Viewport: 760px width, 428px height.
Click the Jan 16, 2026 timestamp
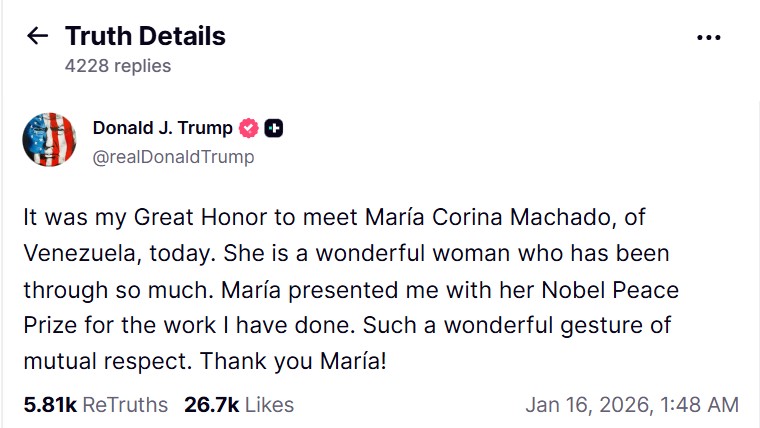[x=632, y=405]
